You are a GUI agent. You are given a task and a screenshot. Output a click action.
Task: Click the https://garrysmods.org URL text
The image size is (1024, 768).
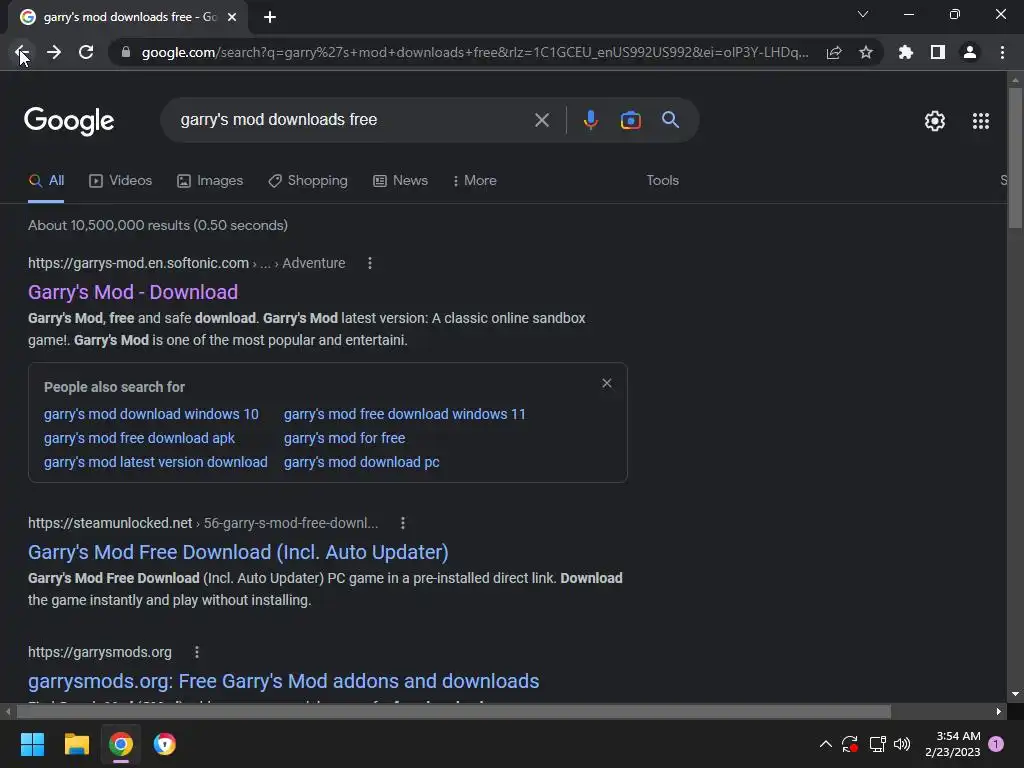click(x=100, y=652)
